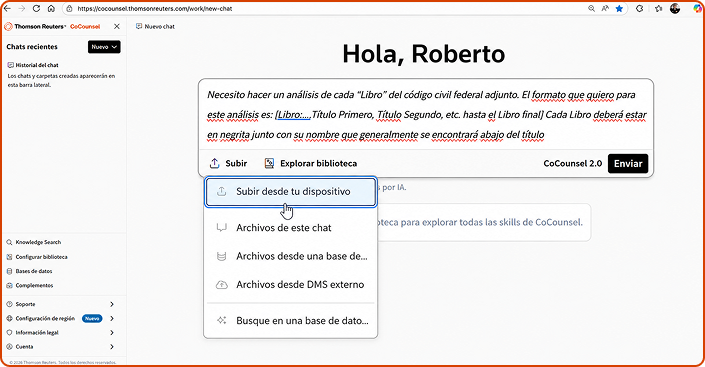
Task: Click the Configuración de región globe icon
Action: coord(9,318)
